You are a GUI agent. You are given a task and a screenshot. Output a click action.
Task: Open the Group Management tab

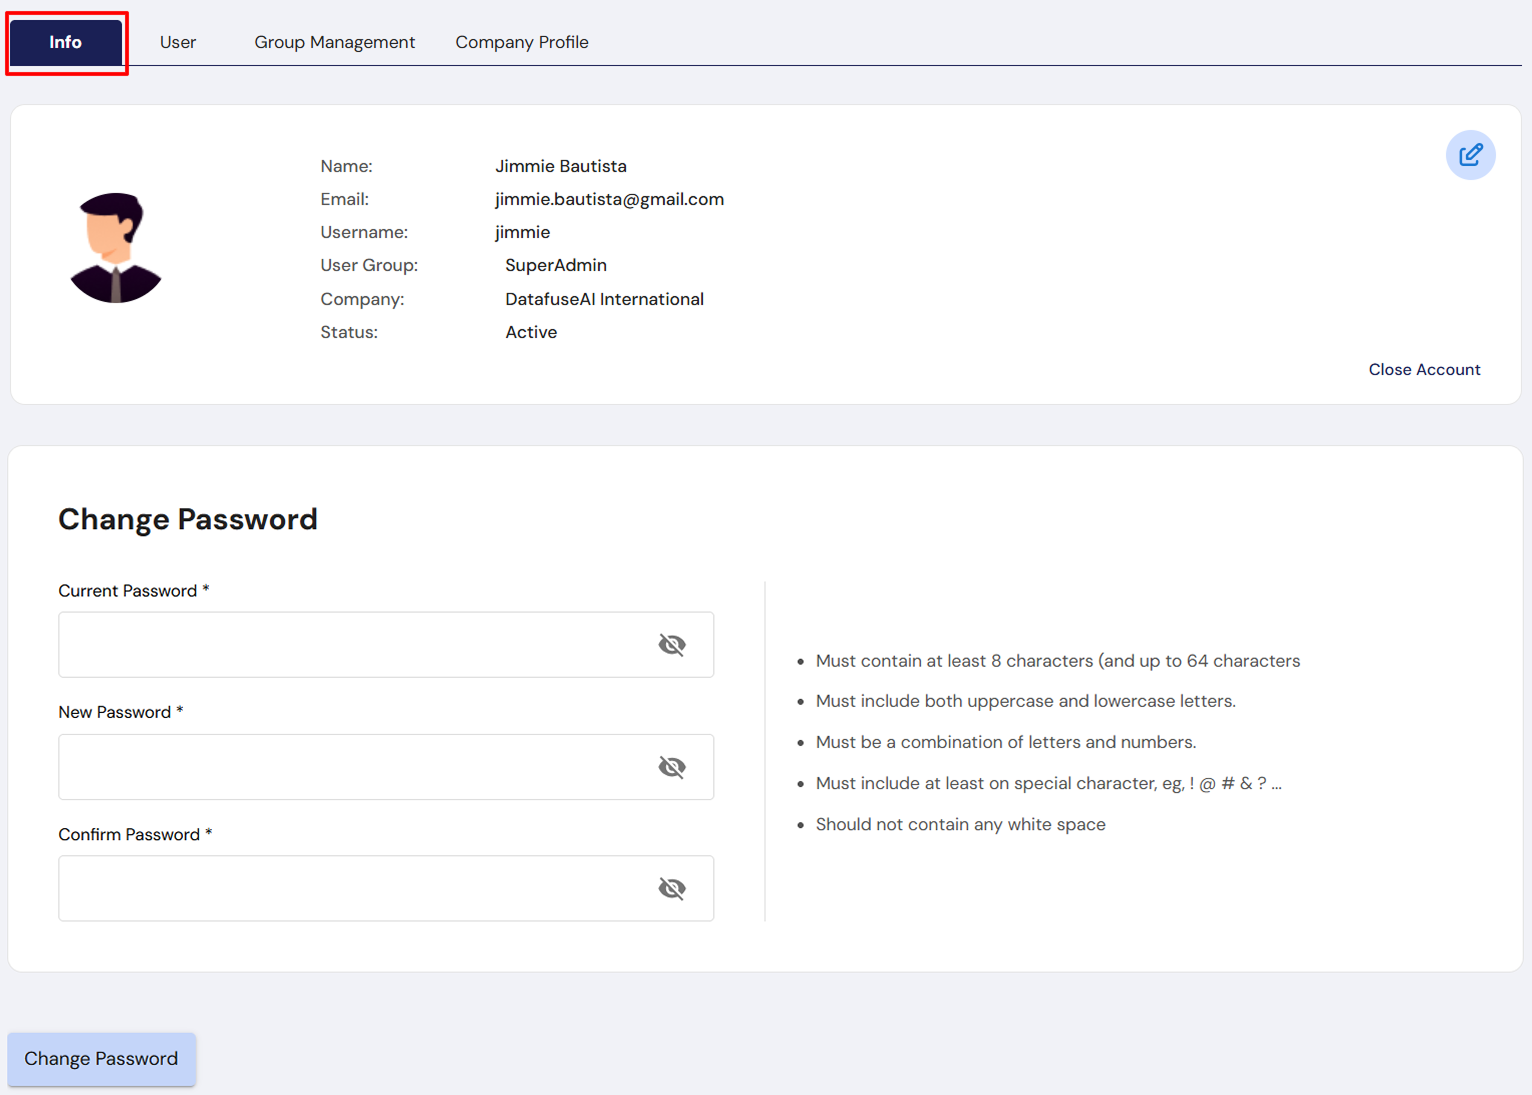coord(334,42)
